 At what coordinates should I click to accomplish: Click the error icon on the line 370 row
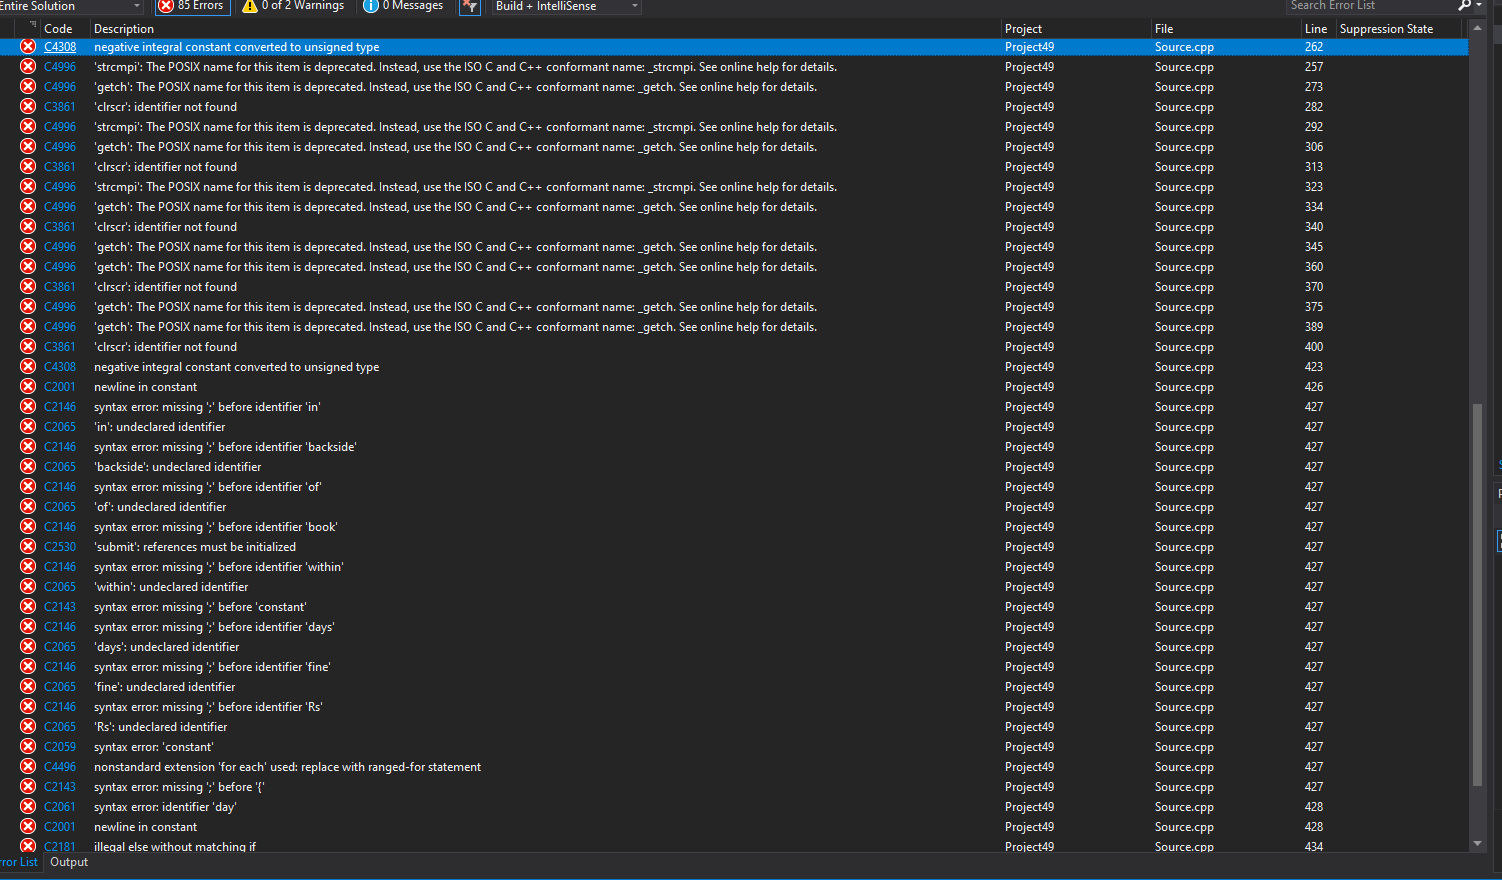pyautogui.click(x=28, y=287)
